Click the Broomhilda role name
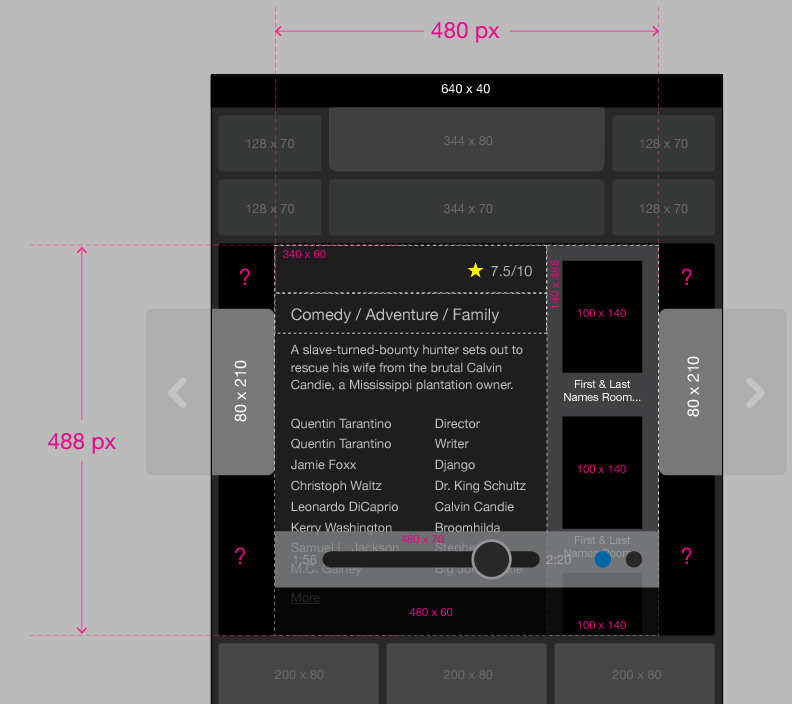This screenshot has width=792, height=704. (x=467, y=527)
